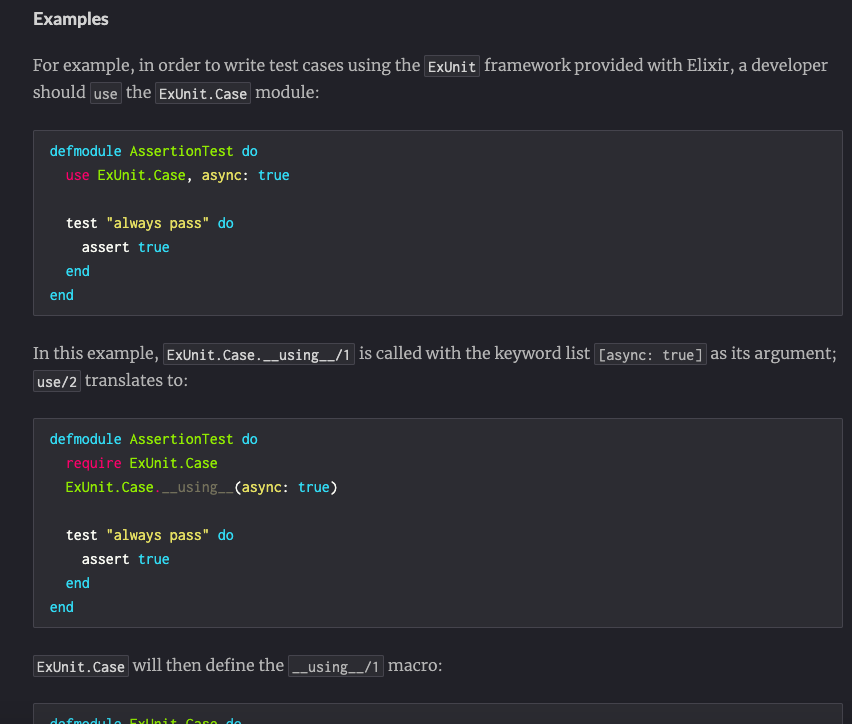Open the ExUnit.Case link in the intro paragraph

(203, 93)
